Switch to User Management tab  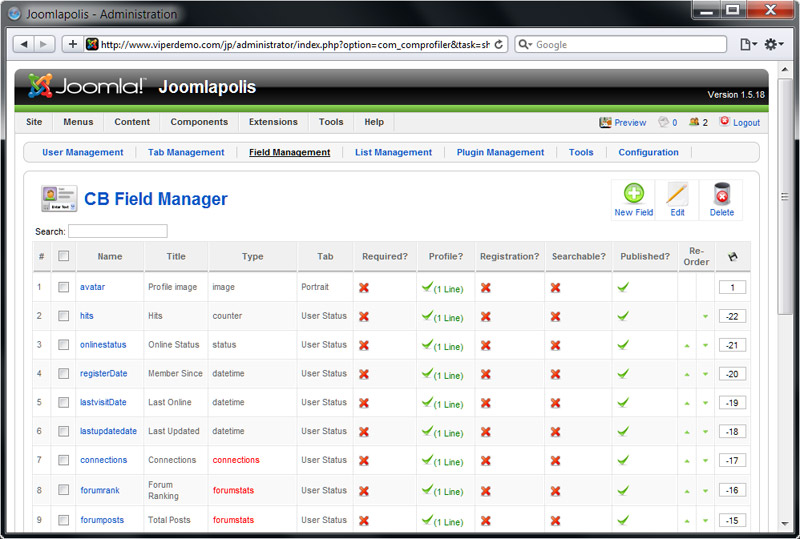[83, 152]
